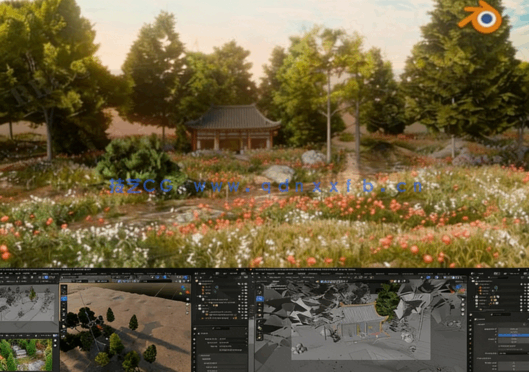Click the rendered forest image preview at bottom-left
Image resolution: width=529 pixels, height=372 pixels.
pos(26,355)
